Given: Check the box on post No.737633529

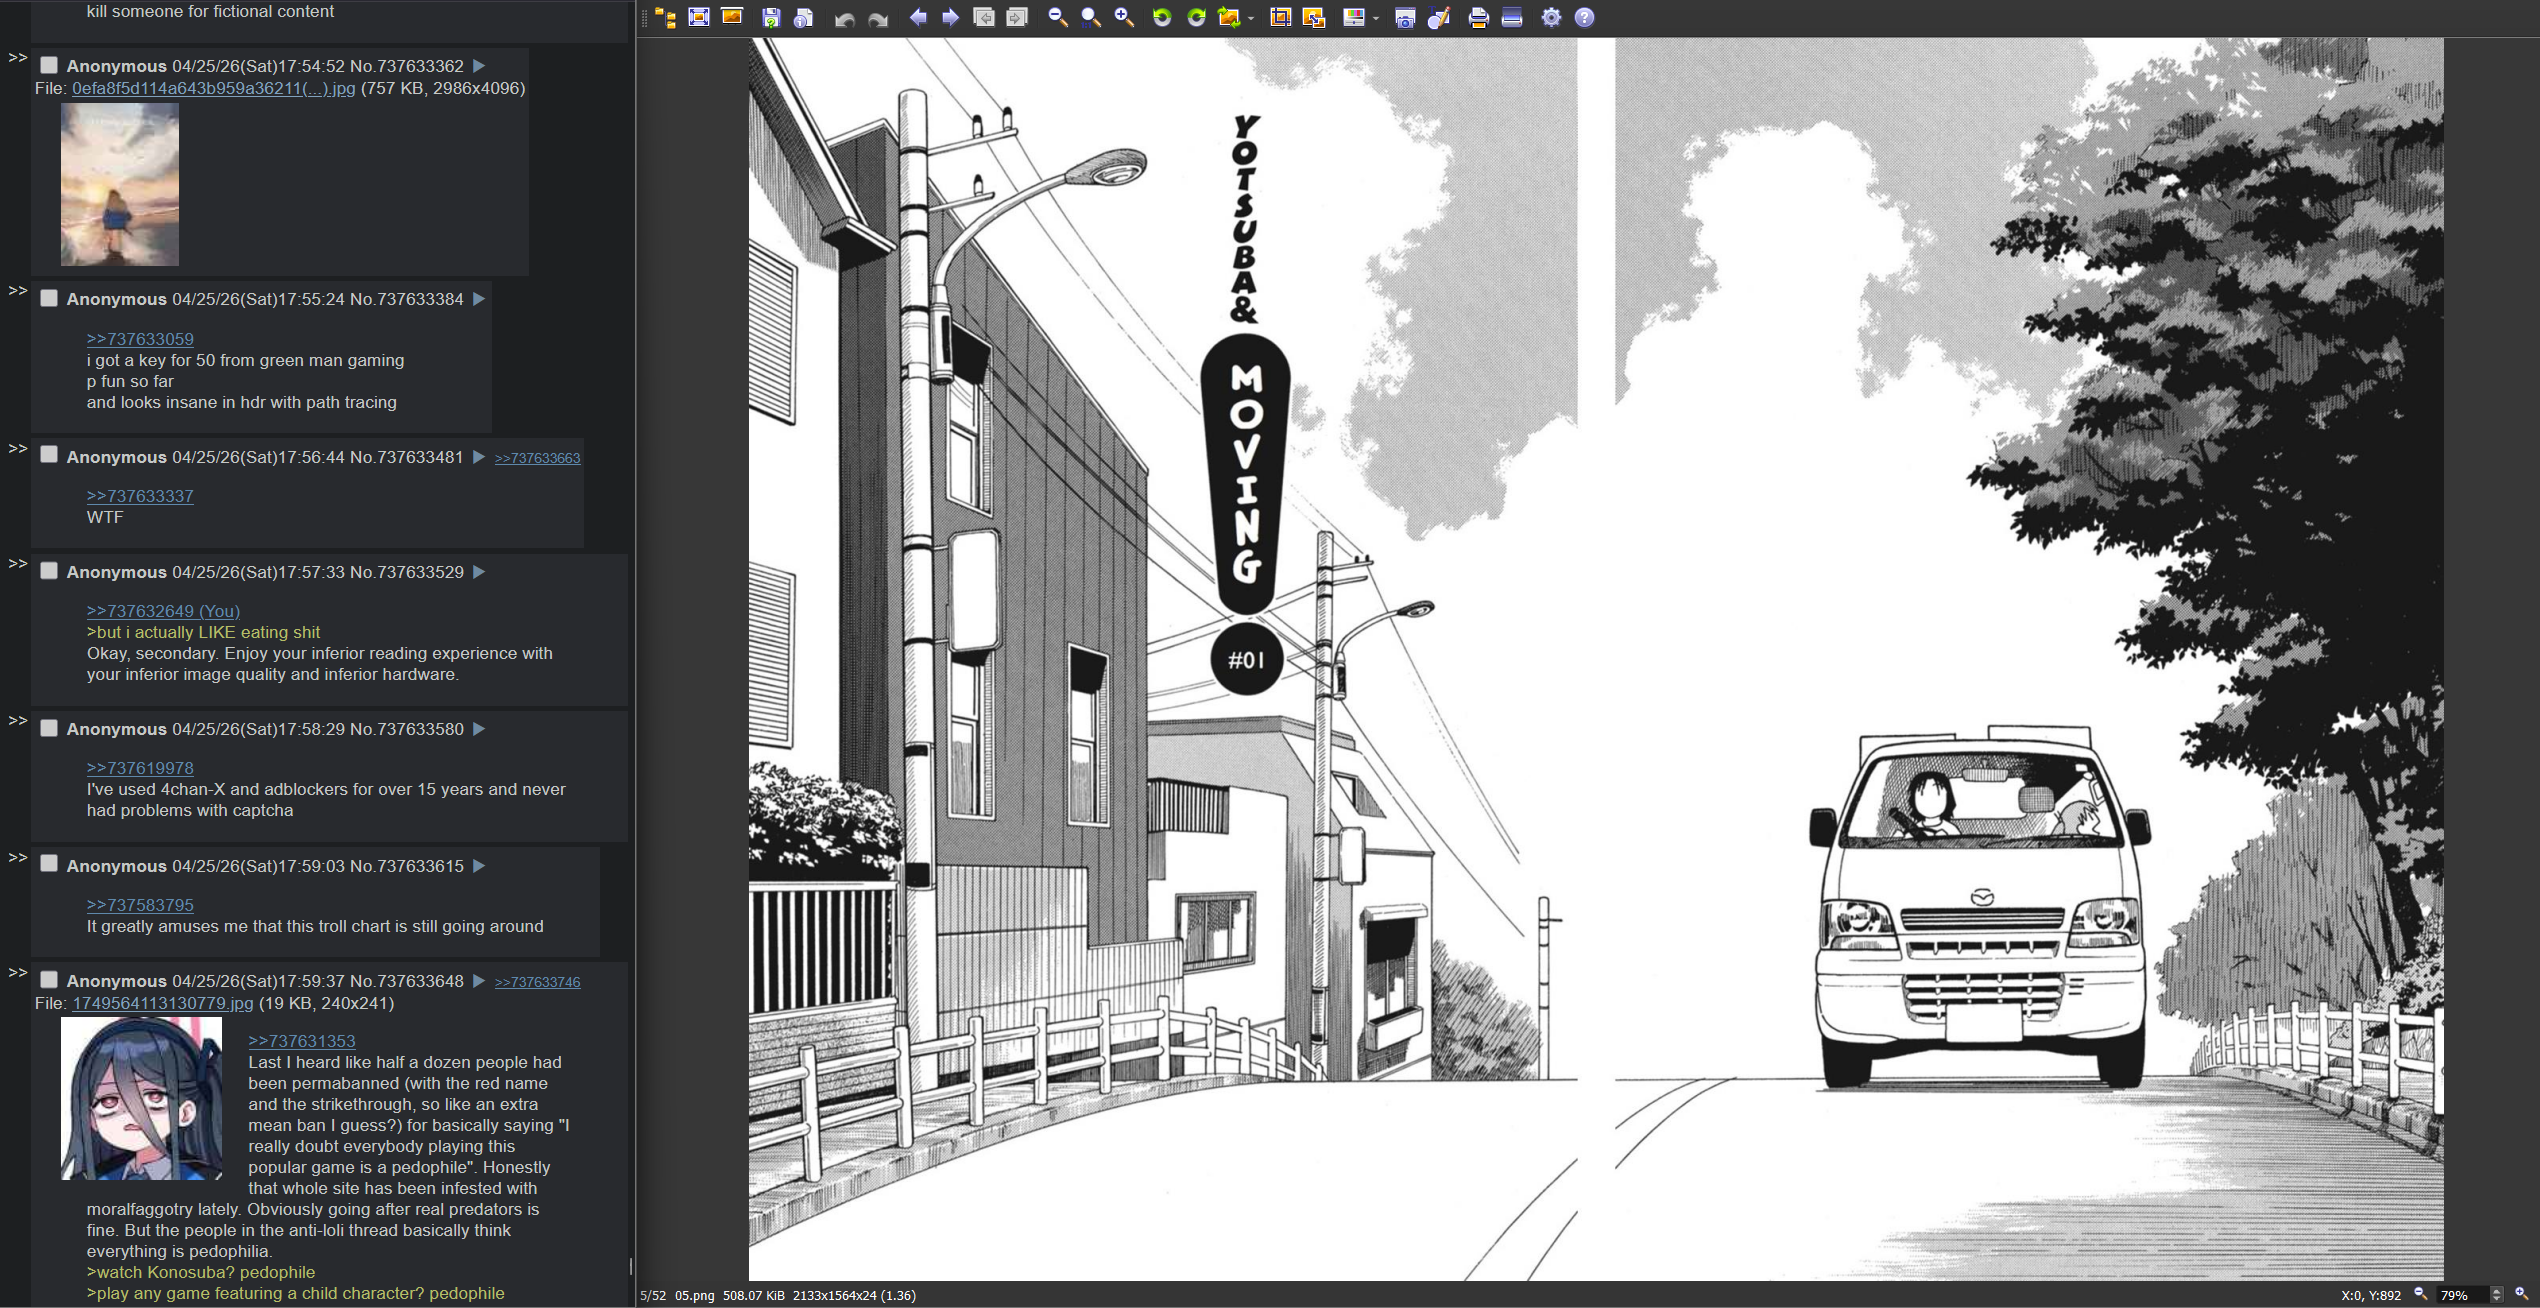Looking at the screenshot, I should pos(49,571).
